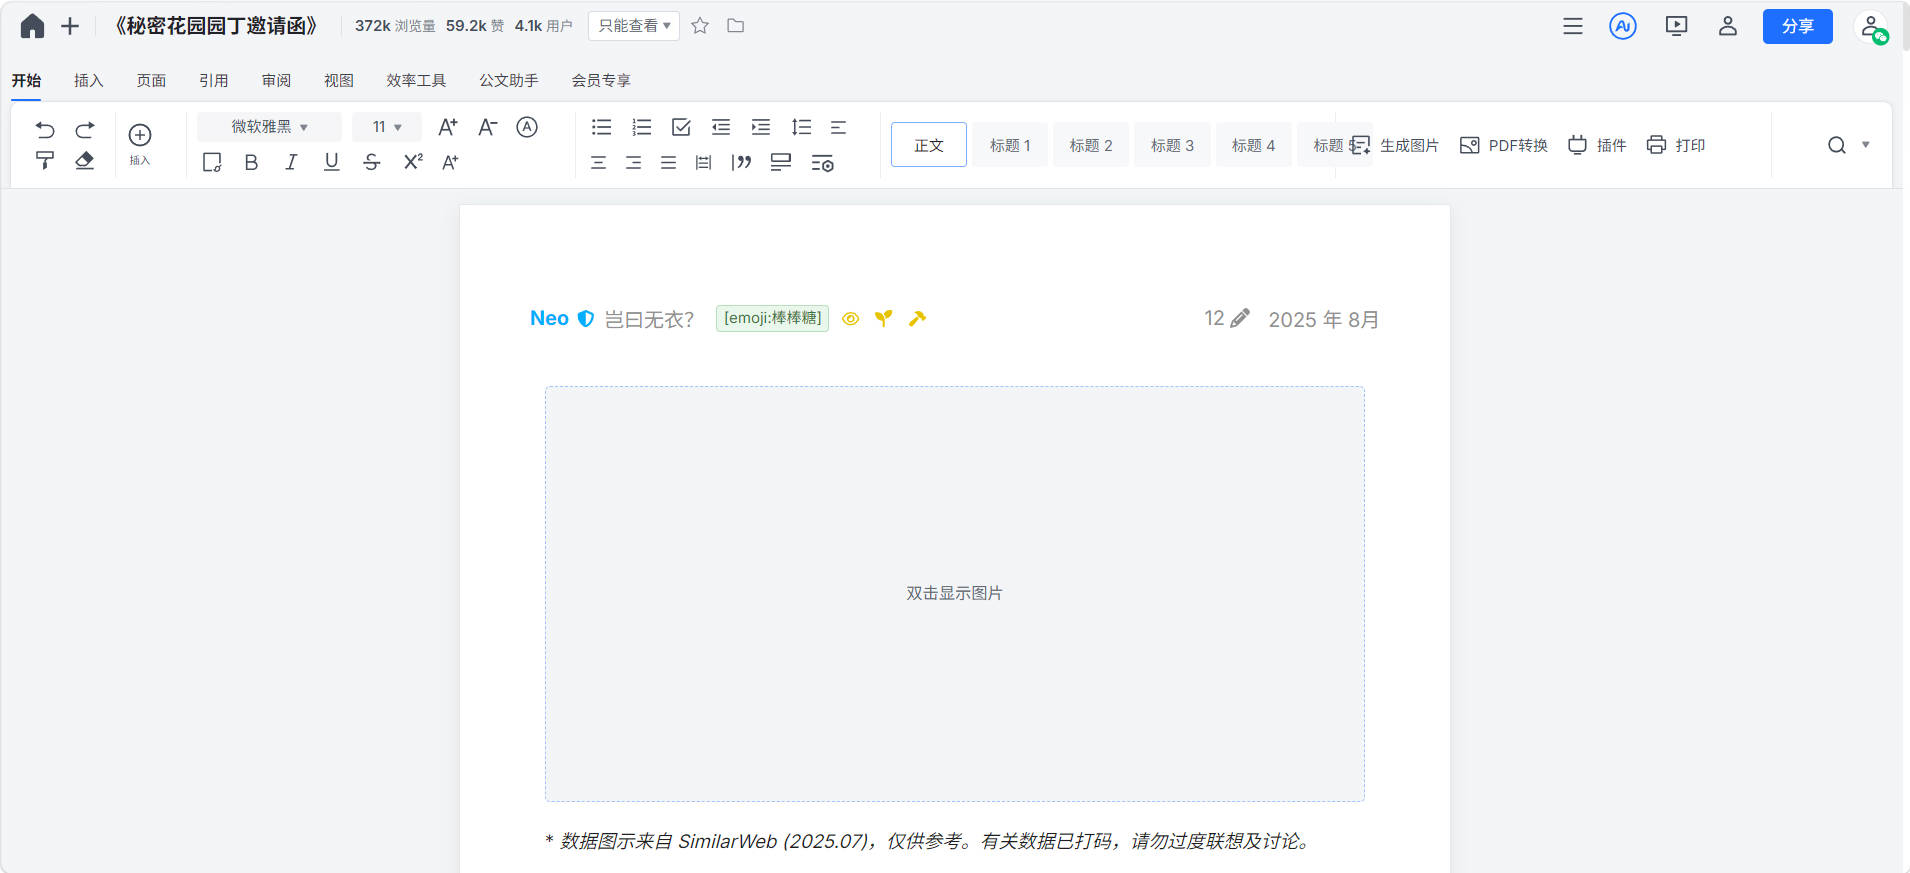Toggle underline formatting
1910x873 pixels.
click(331, 162)
